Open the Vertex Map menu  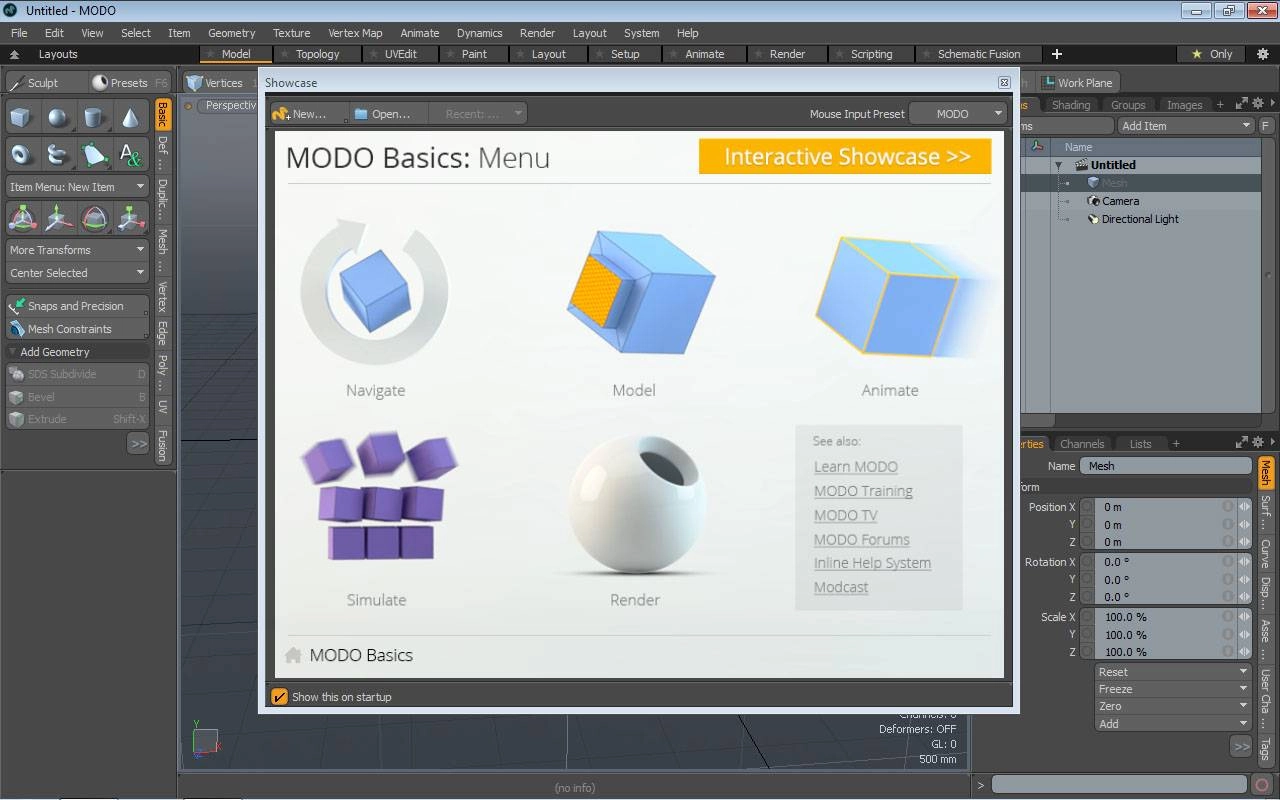355,33
